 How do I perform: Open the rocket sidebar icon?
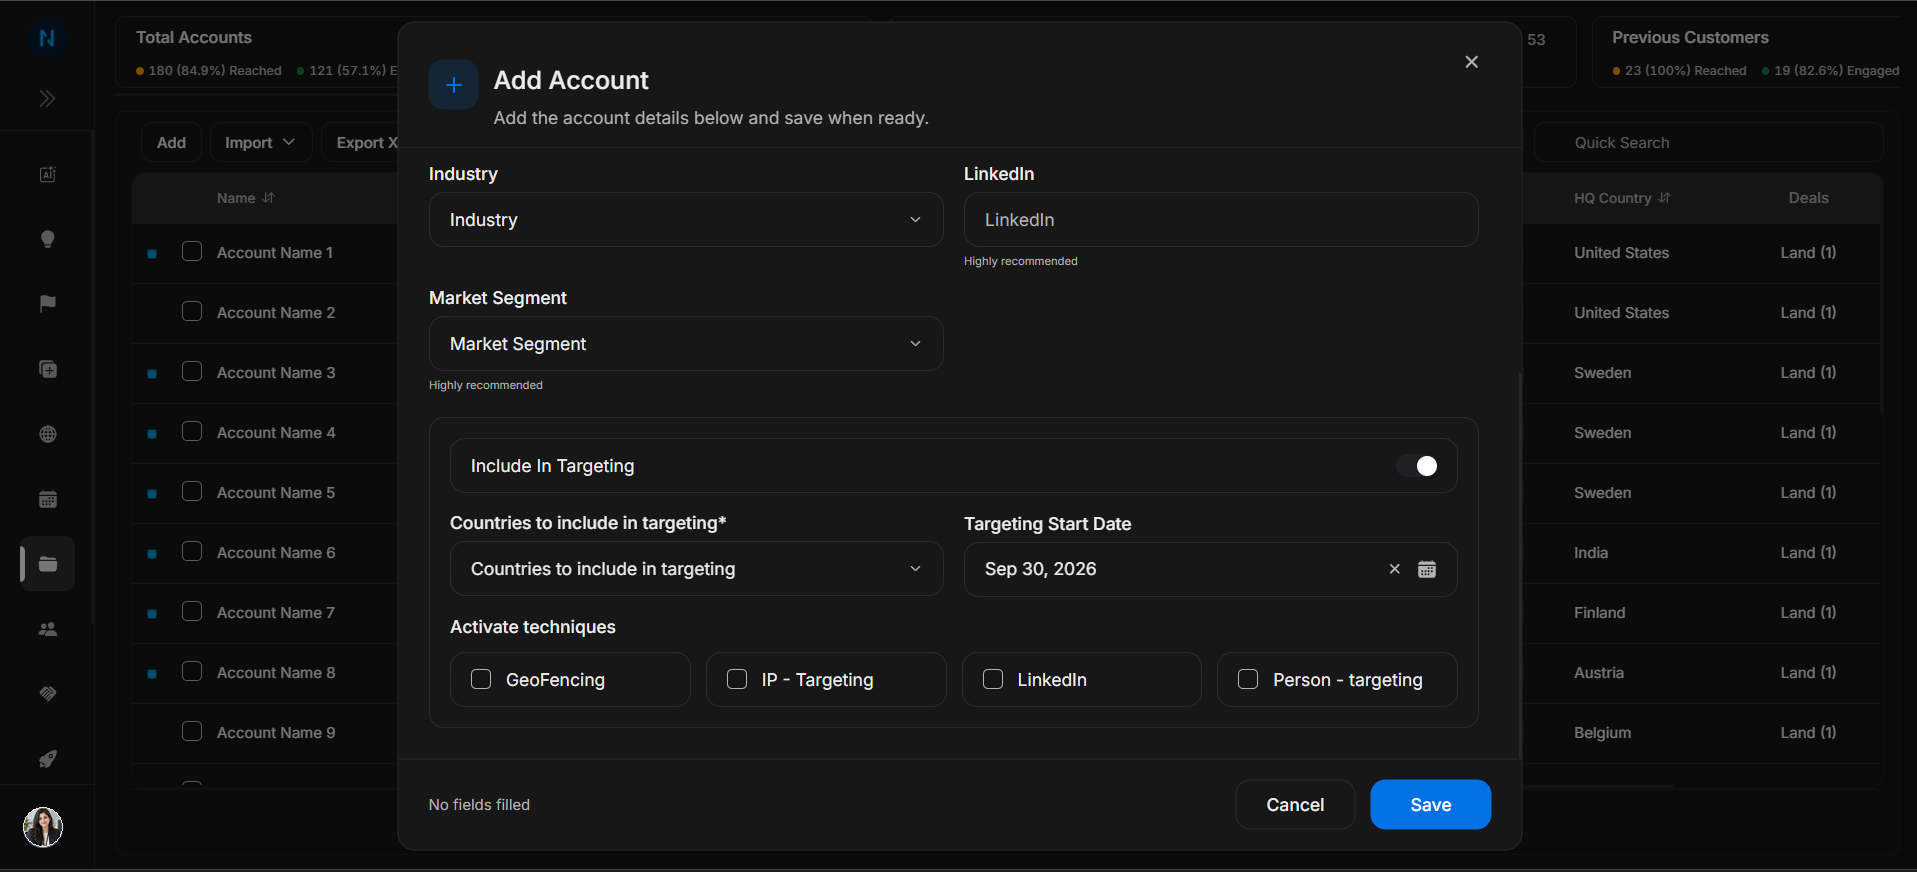click(47, 759)
